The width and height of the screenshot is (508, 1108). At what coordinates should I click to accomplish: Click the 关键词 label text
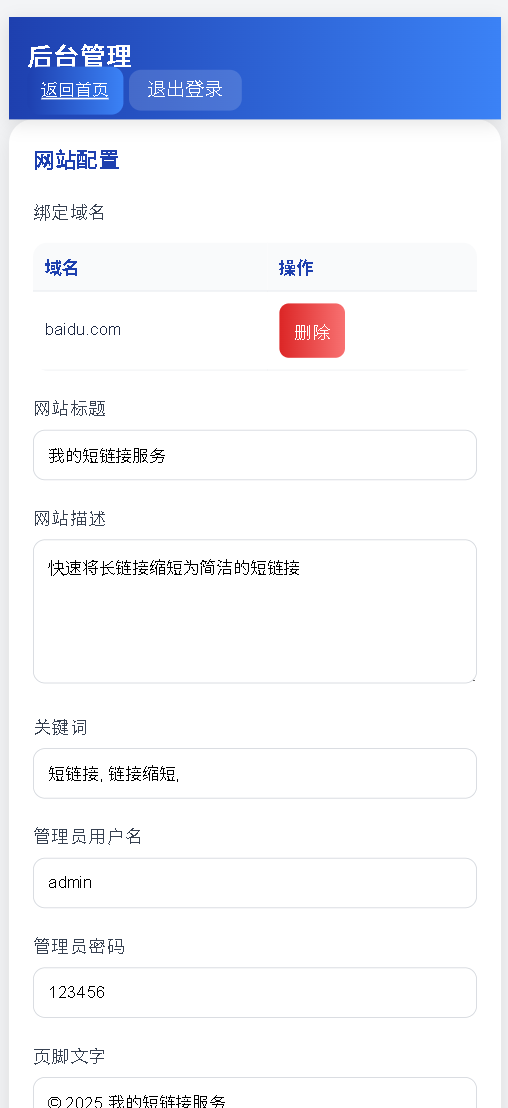click(x=61, y=727)
